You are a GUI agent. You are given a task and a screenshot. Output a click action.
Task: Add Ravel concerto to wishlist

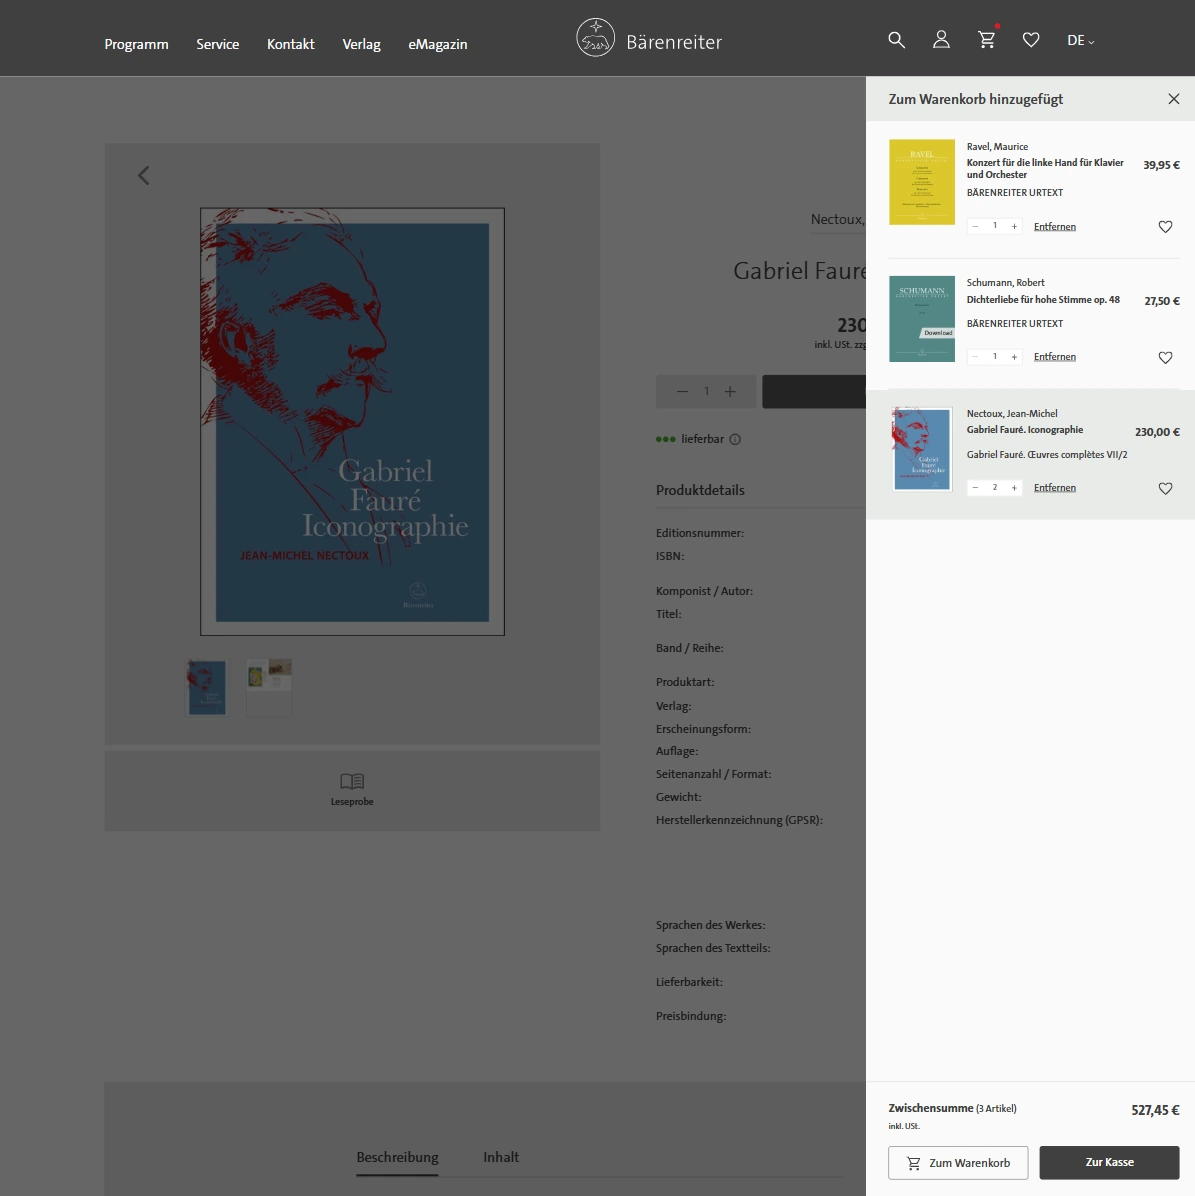click(1165, 227)
